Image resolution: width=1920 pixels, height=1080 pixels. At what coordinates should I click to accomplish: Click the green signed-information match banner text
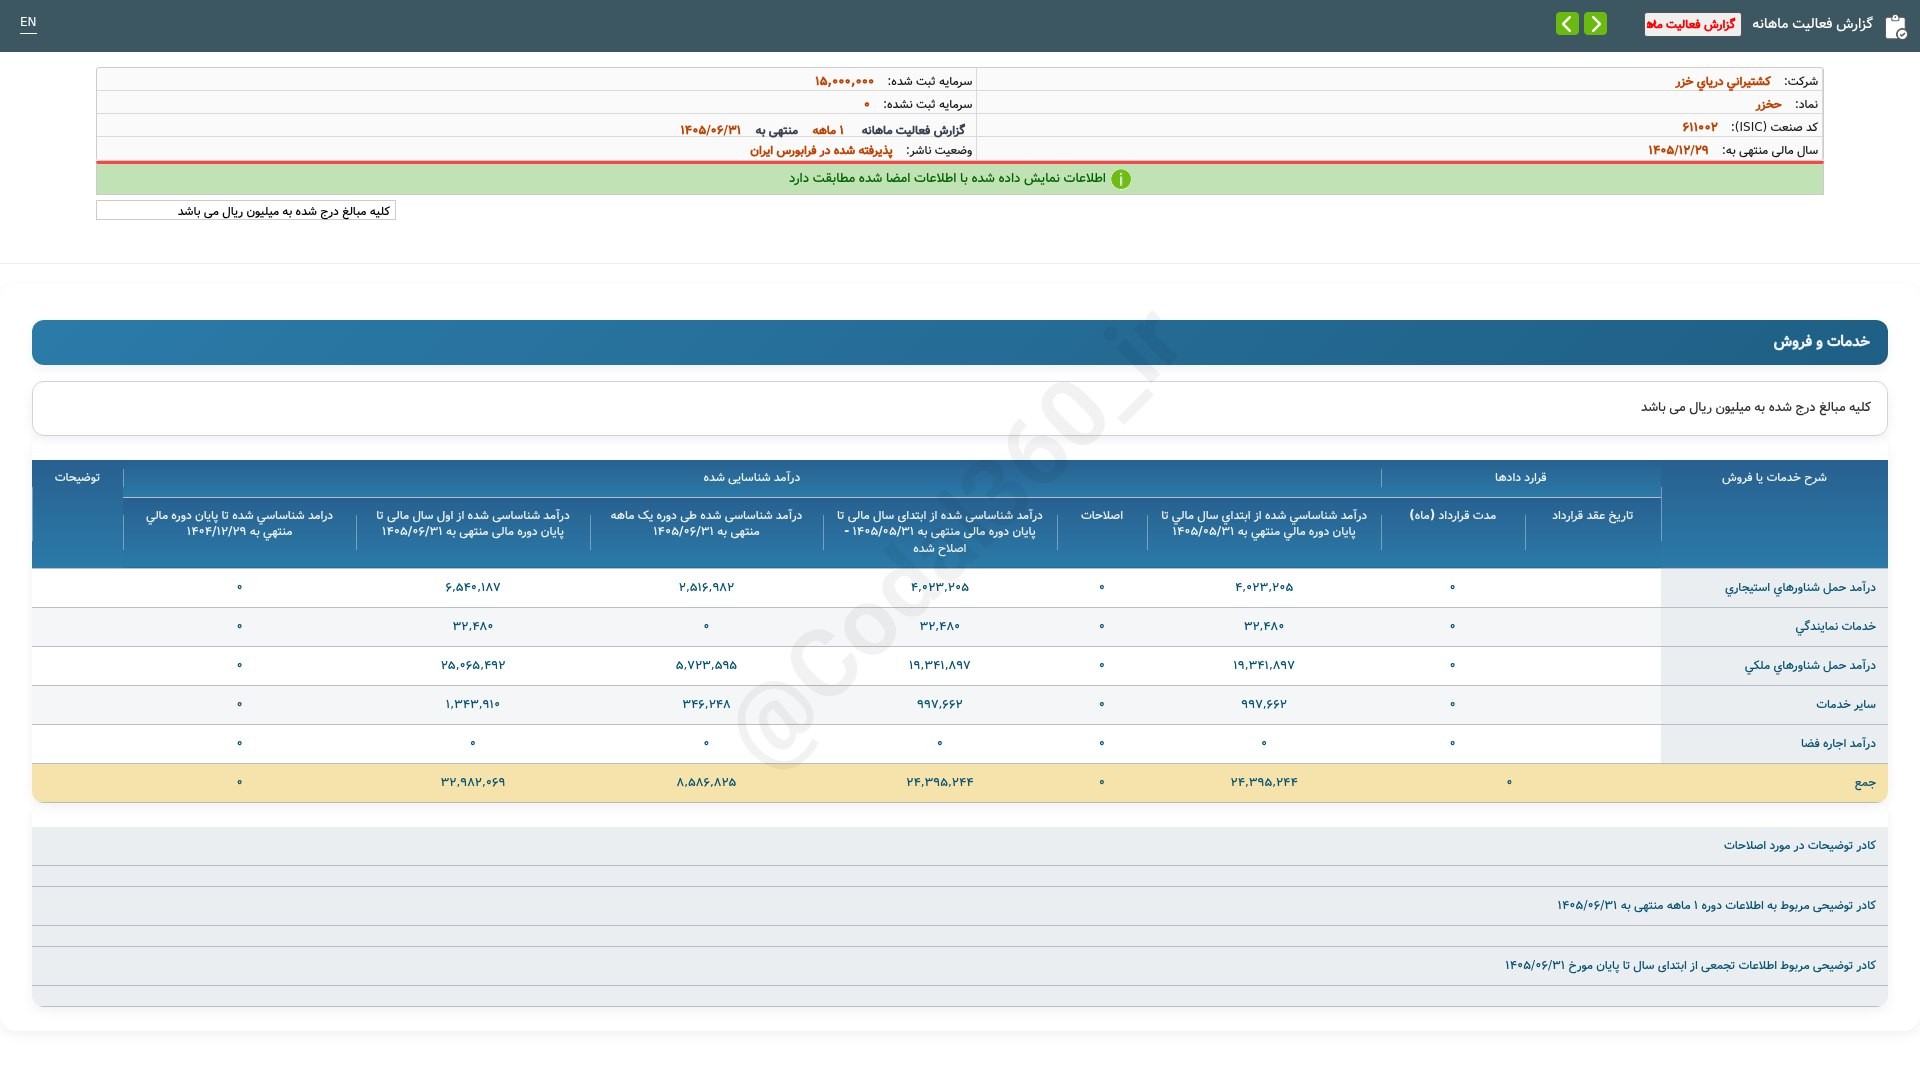947,178
